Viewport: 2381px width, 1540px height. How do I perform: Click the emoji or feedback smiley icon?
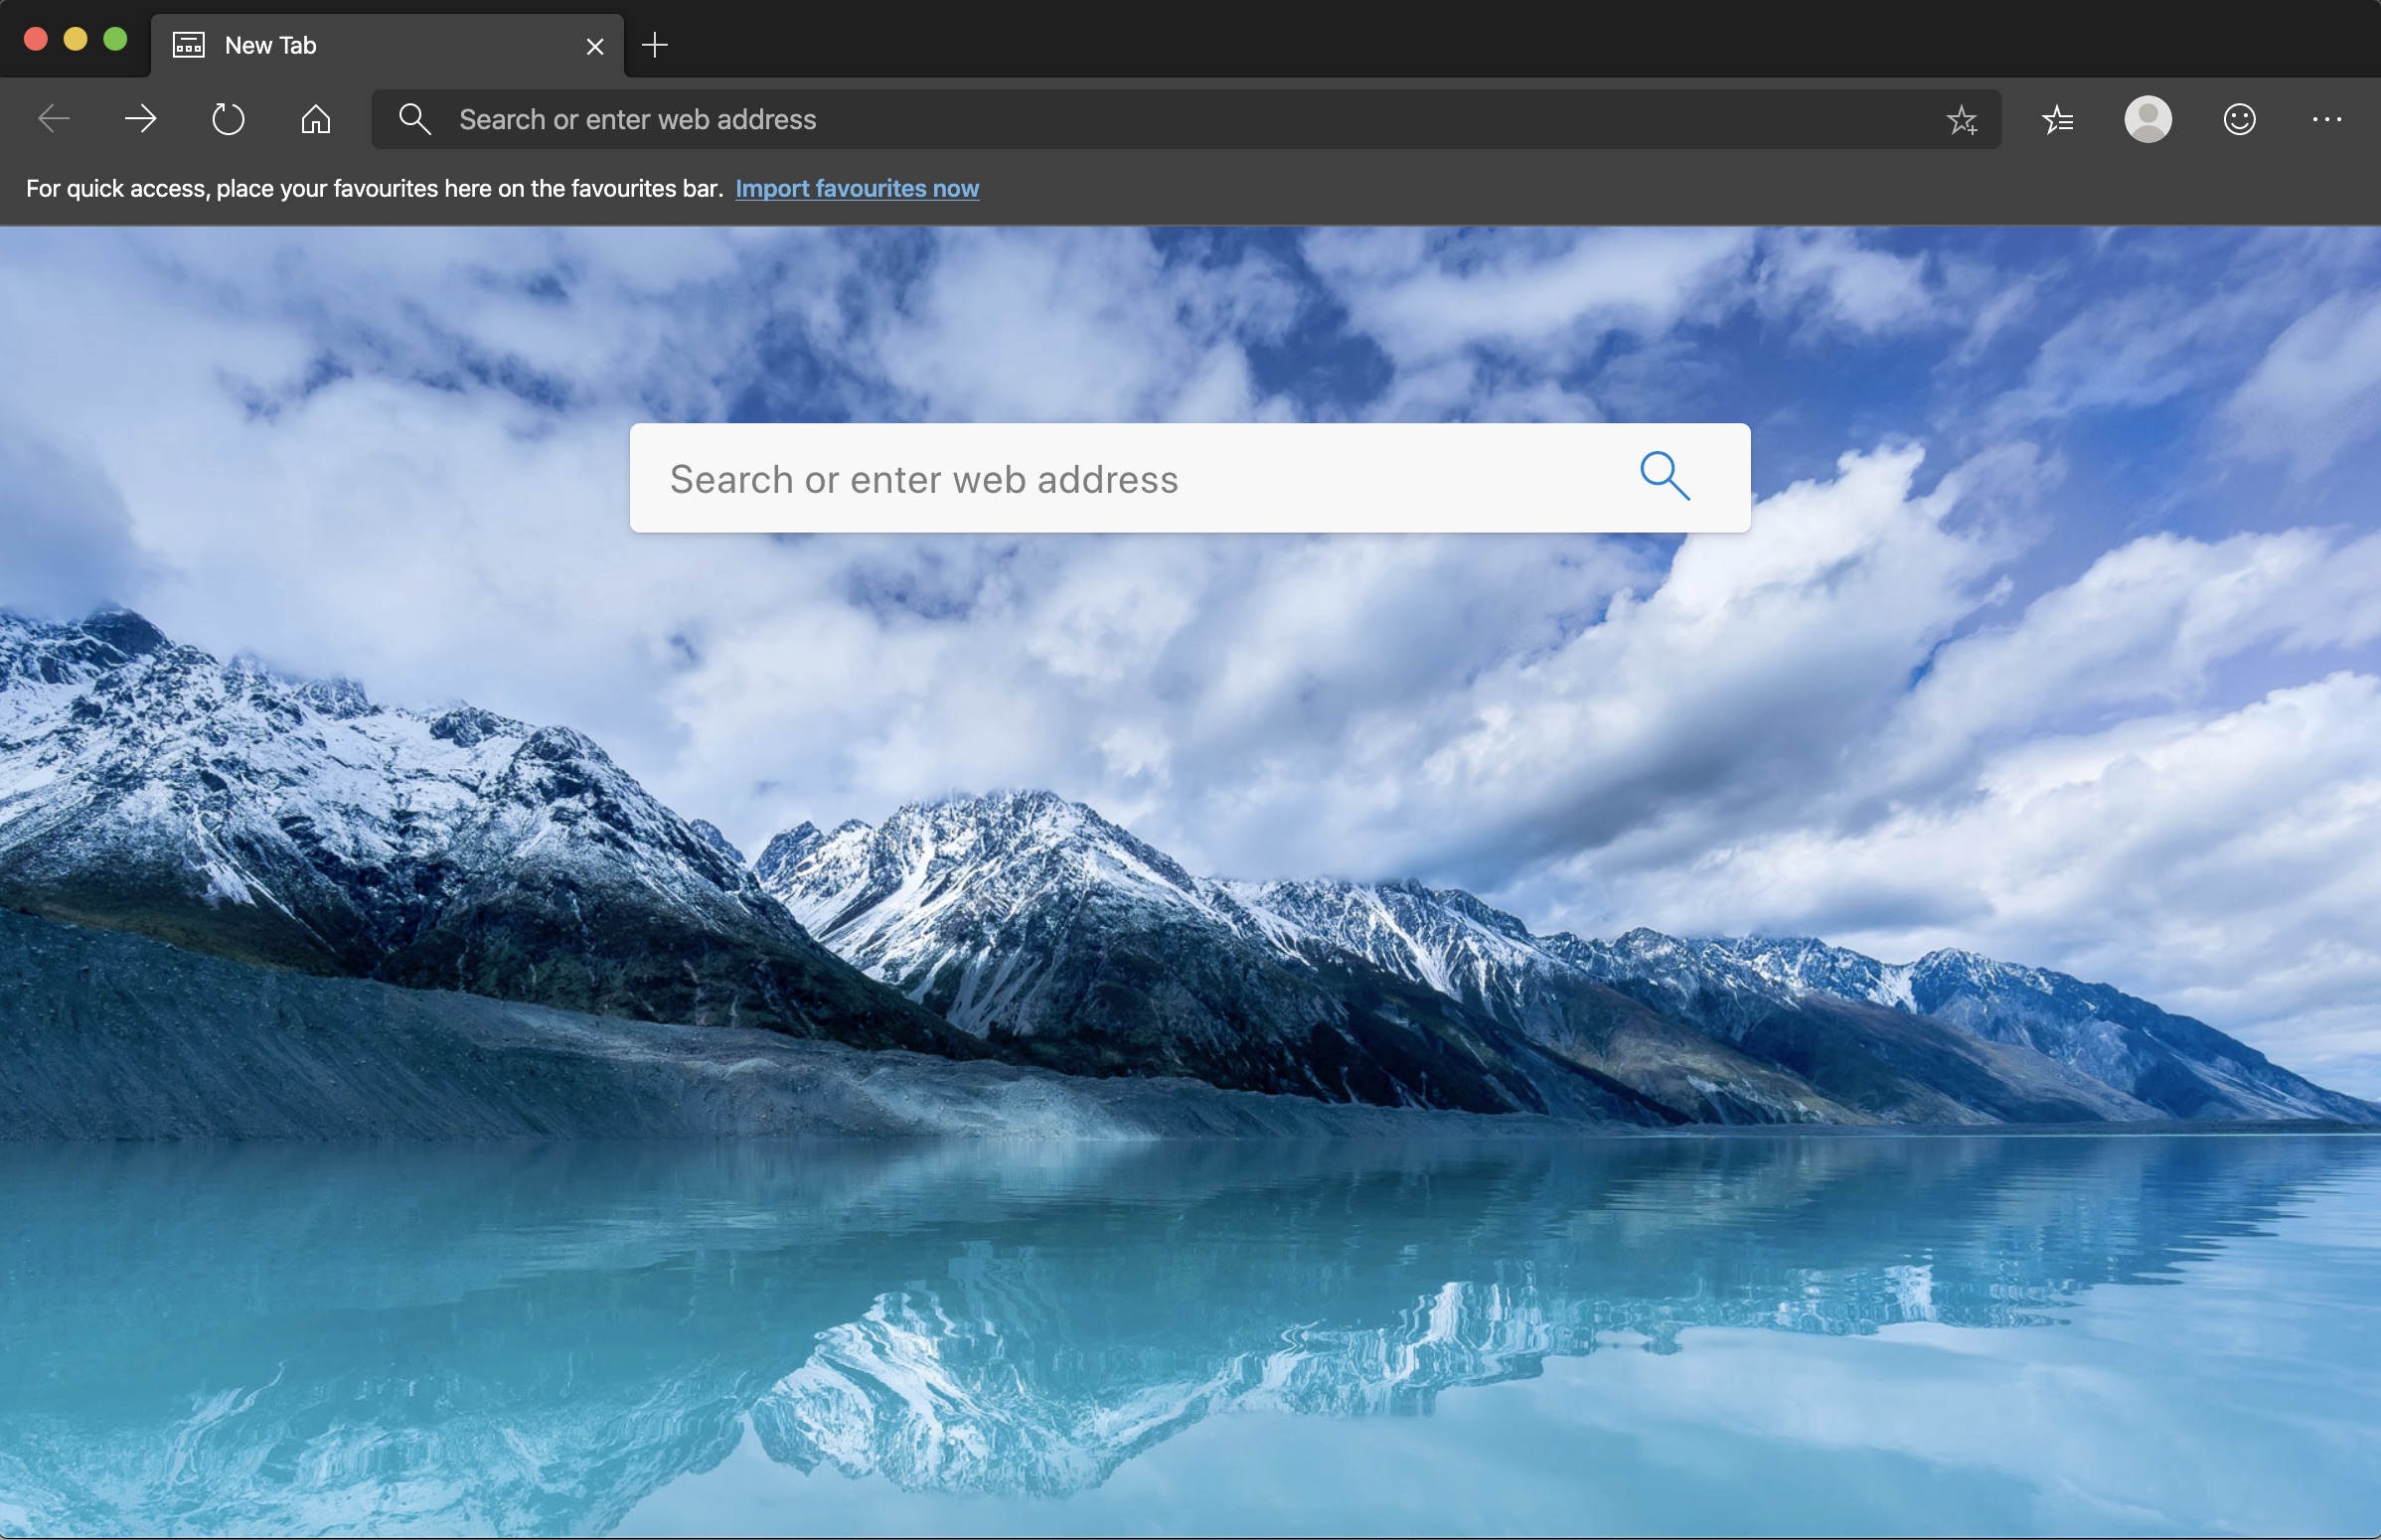pos(2239,118)
